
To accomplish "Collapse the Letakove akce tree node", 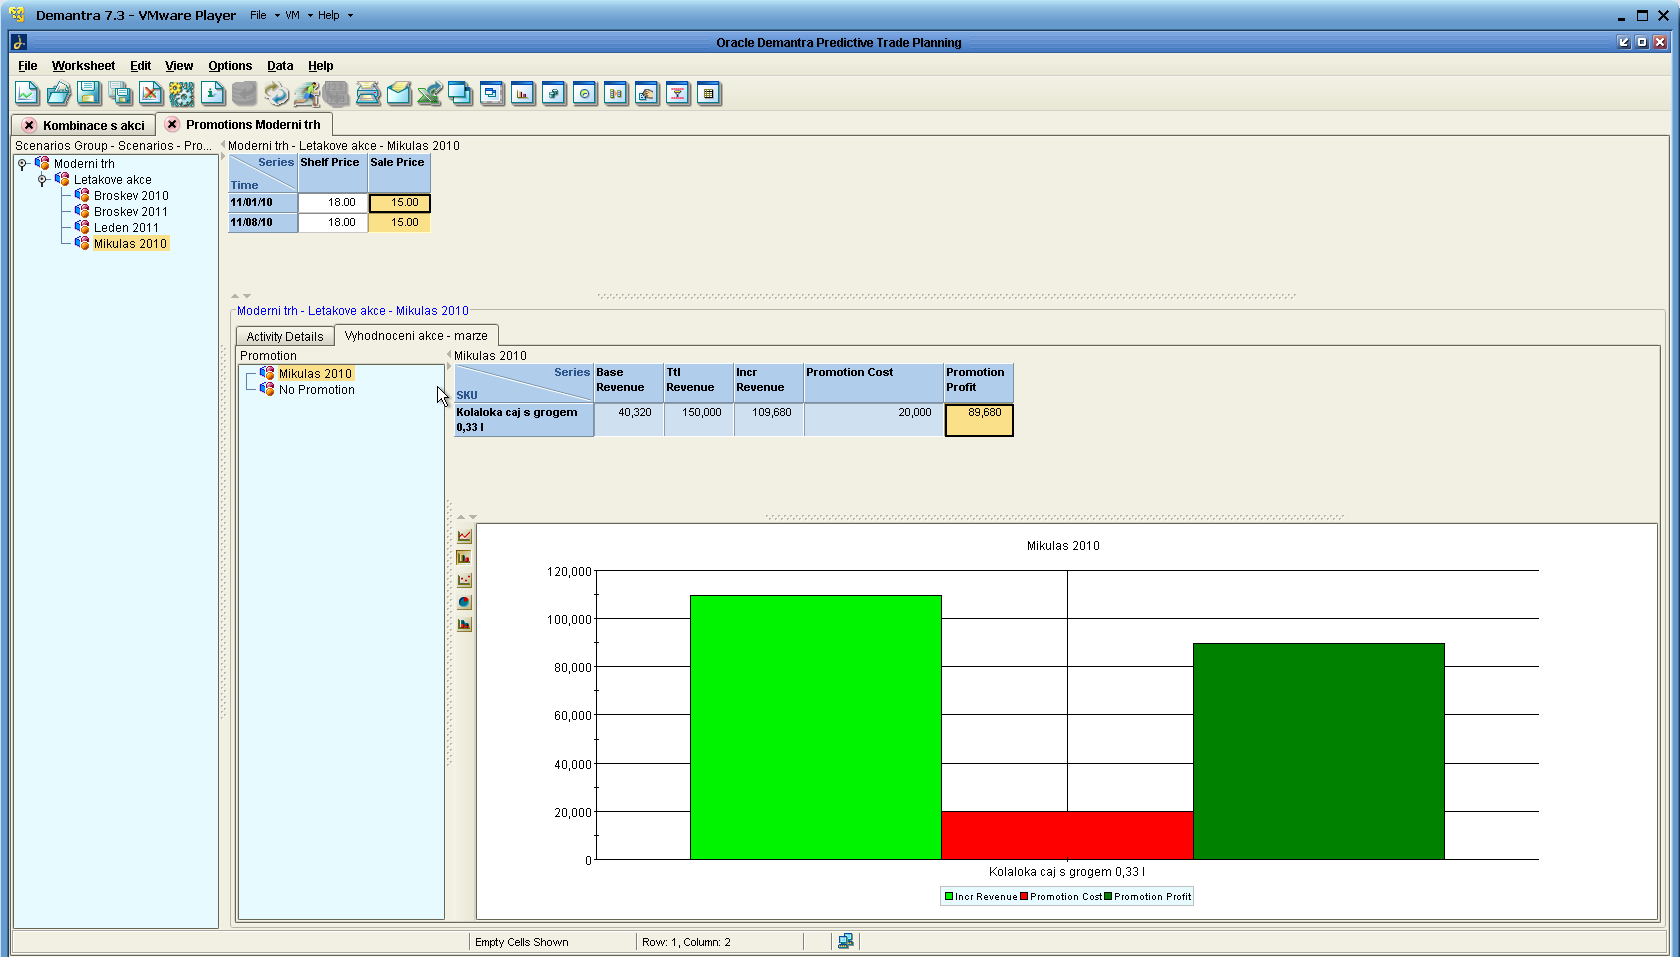I will coord(42,180).
